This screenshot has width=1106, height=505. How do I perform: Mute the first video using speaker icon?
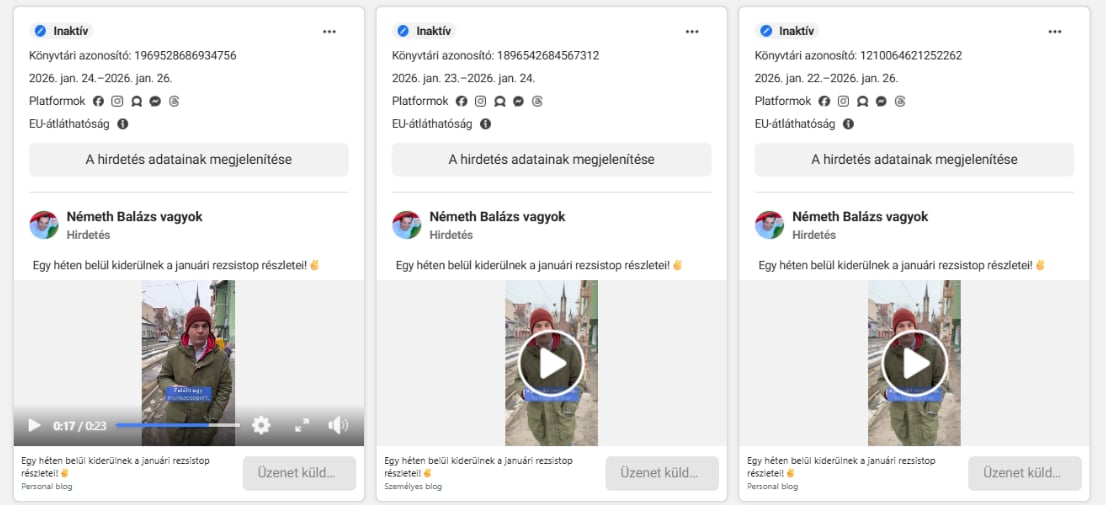pos(338,425)
